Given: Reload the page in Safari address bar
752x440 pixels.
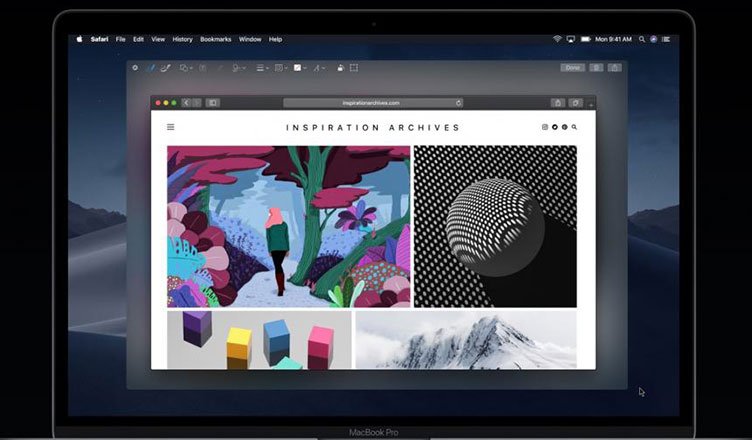Looking at the screenshot, I should (x=458, y=103).
